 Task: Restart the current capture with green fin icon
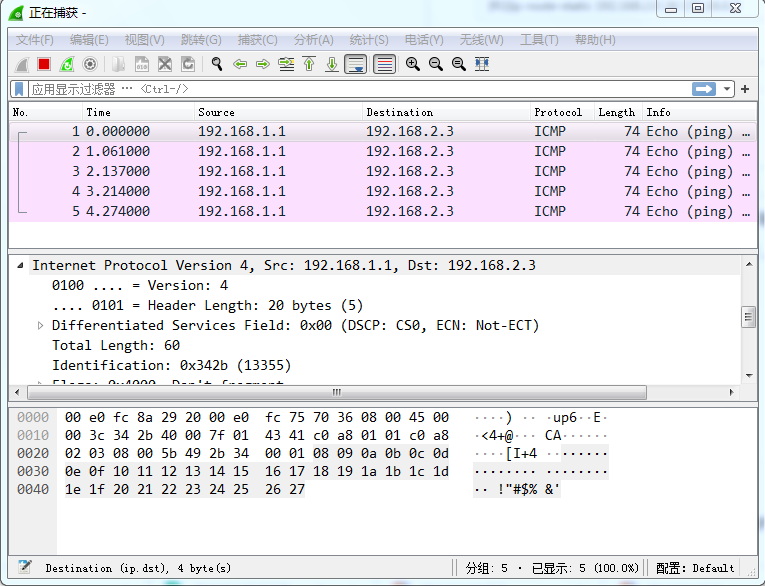point(67,64)
